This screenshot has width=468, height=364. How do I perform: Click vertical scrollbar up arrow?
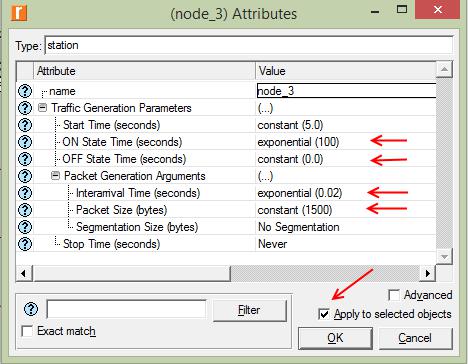[444, 69]
